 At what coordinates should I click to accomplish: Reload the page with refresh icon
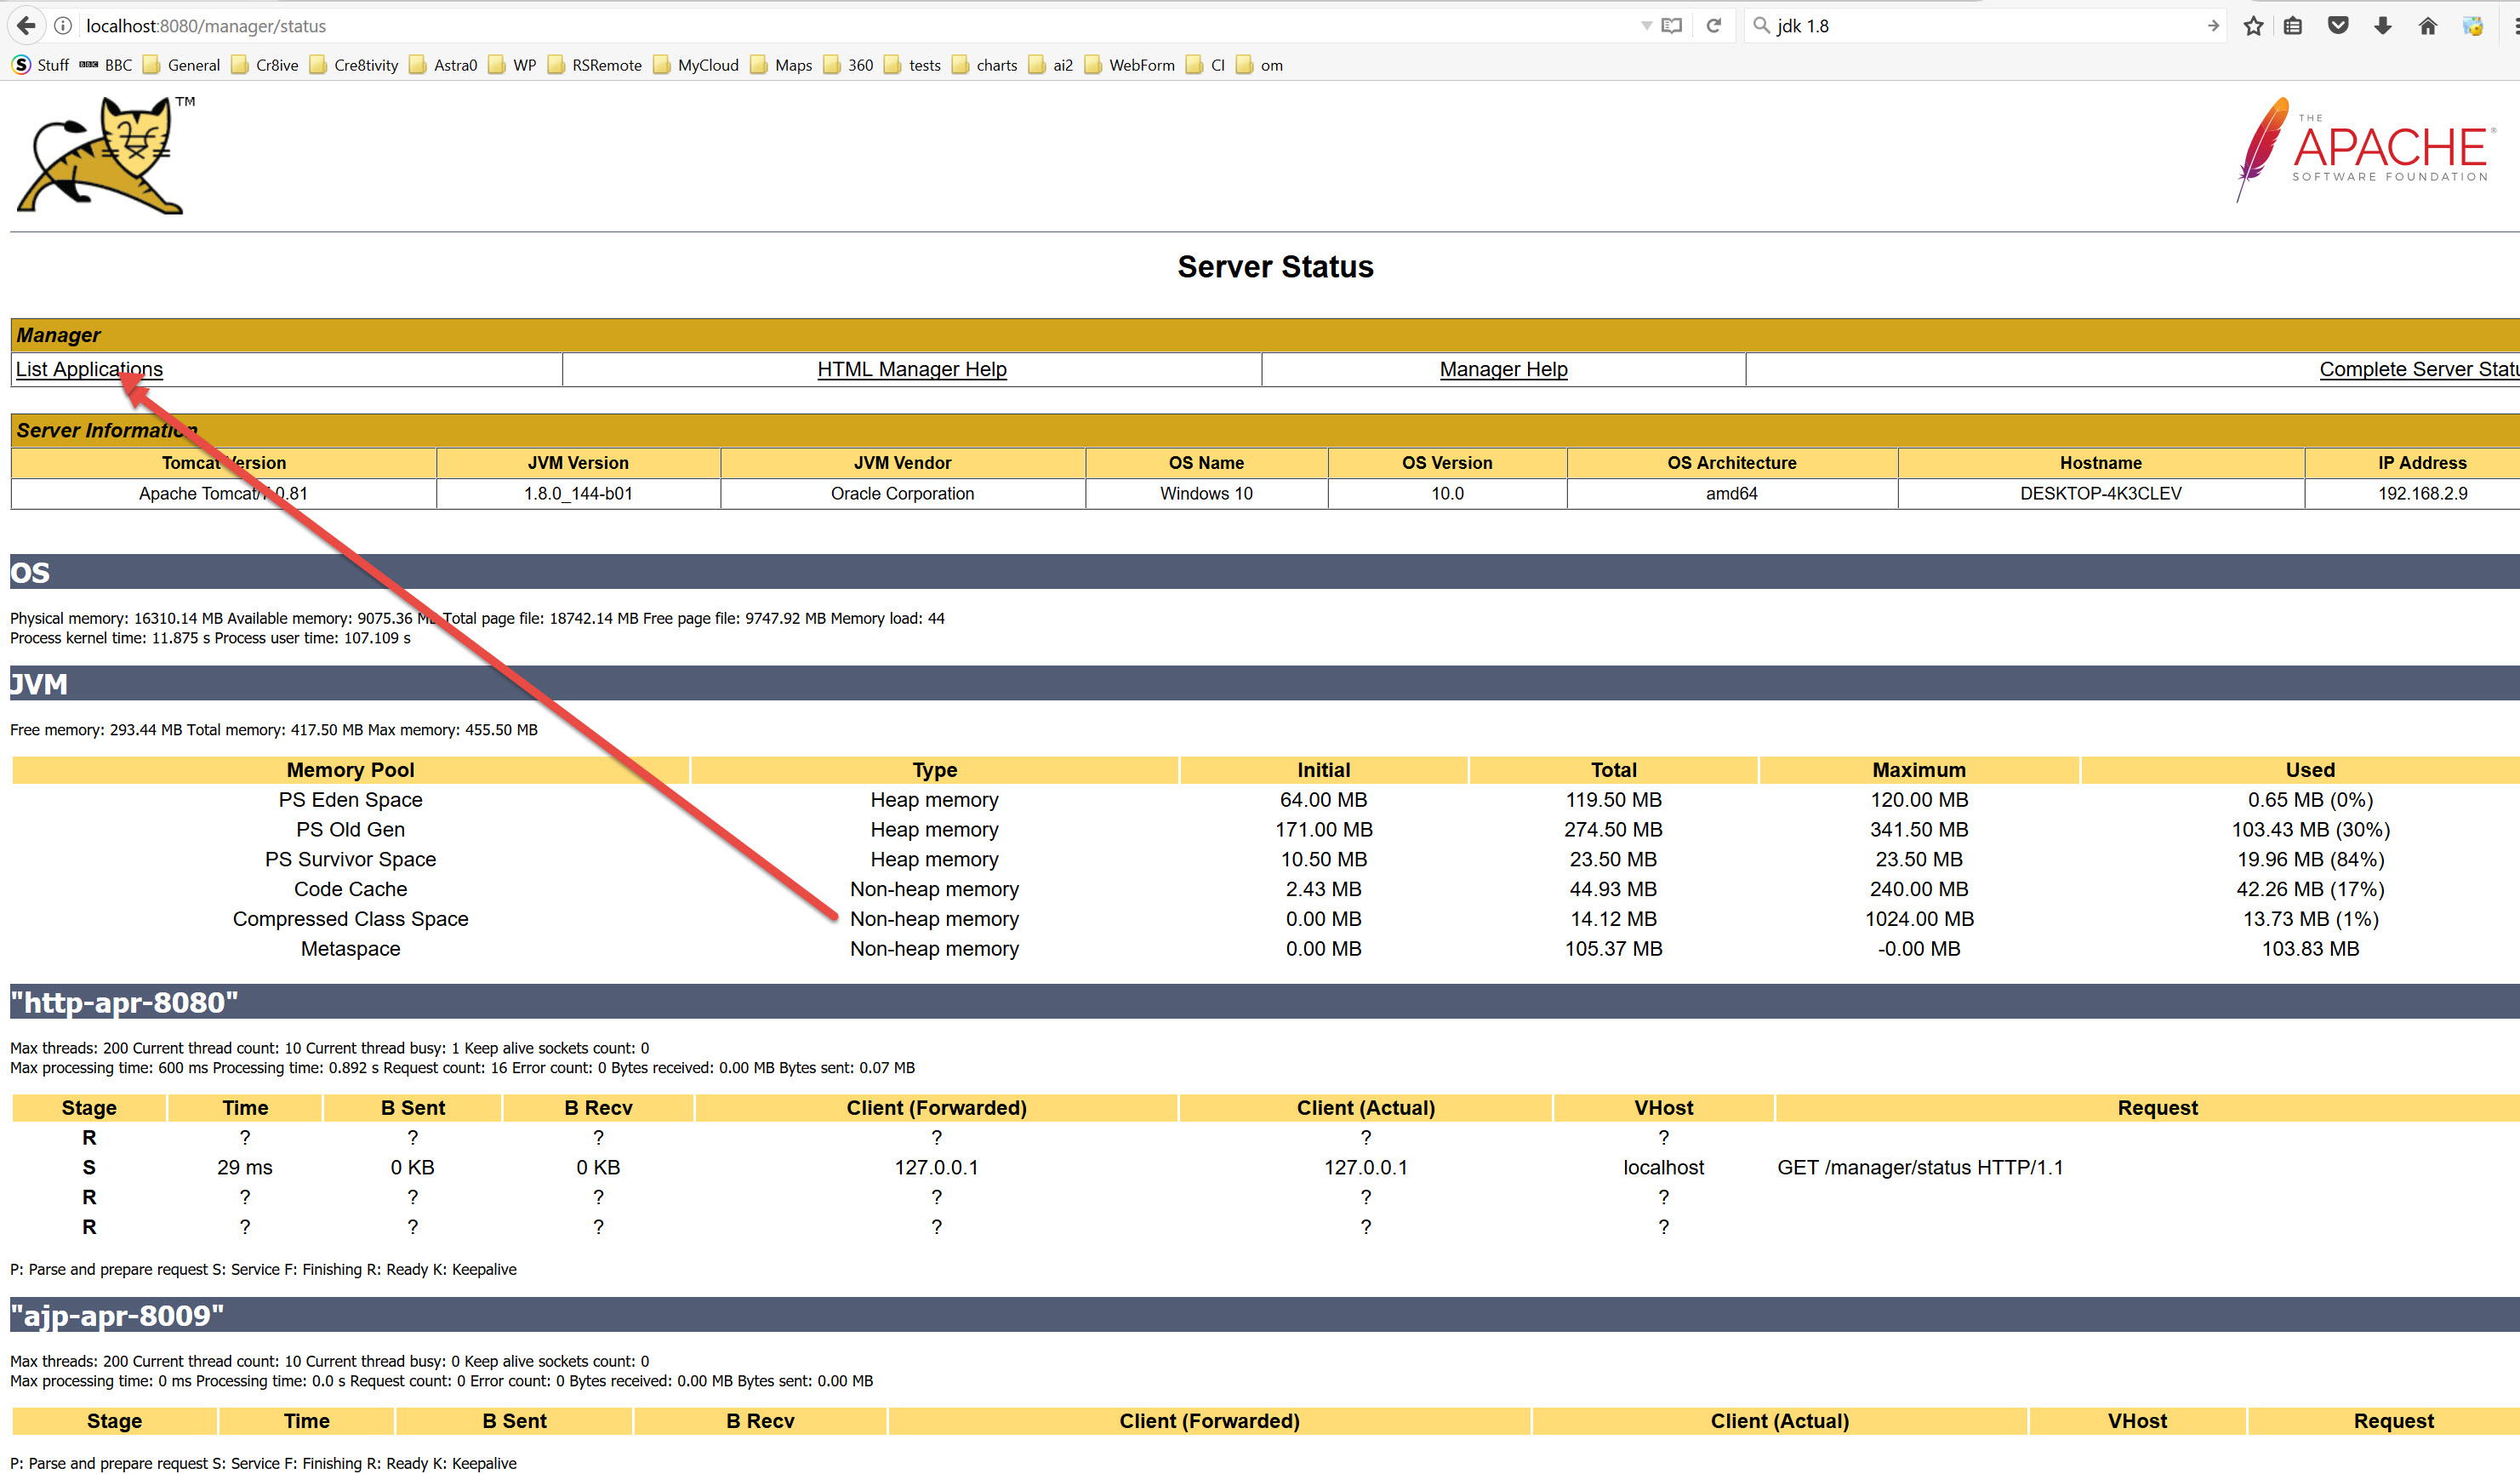(x=1713, y=25)
